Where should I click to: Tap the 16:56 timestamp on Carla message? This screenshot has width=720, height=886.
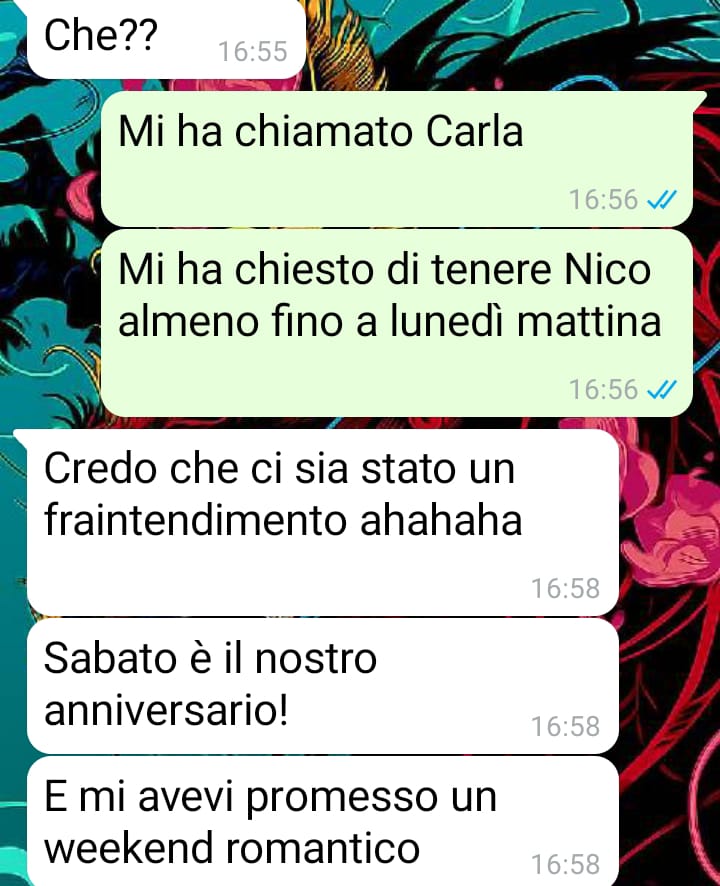point(603,199)
